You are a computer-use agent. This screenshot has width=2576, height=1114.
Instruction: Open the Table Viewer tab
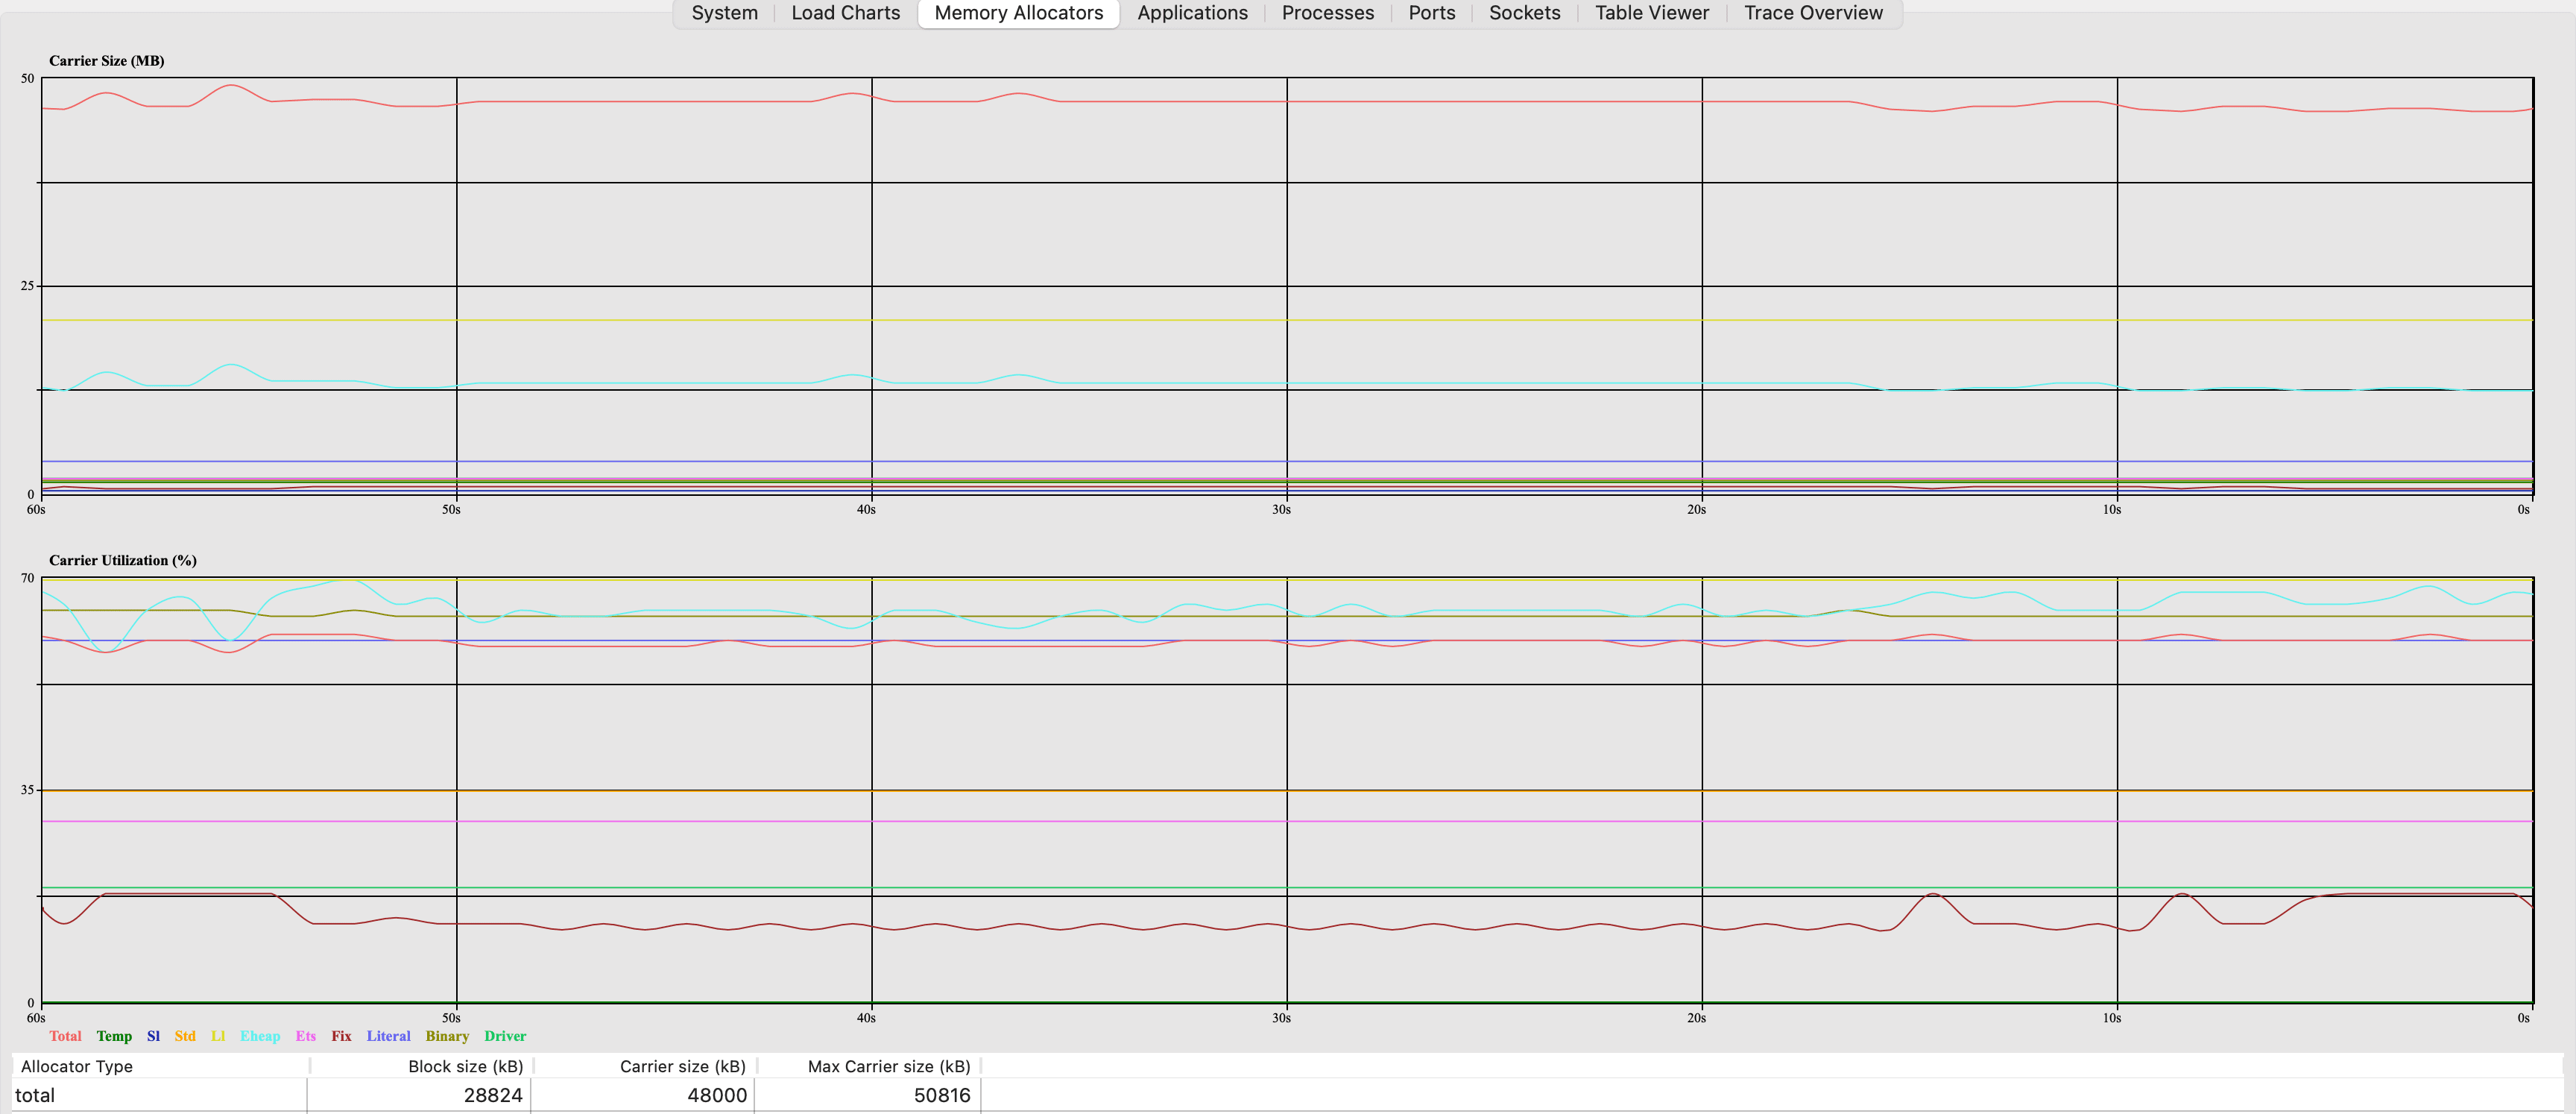point(1651,13)
